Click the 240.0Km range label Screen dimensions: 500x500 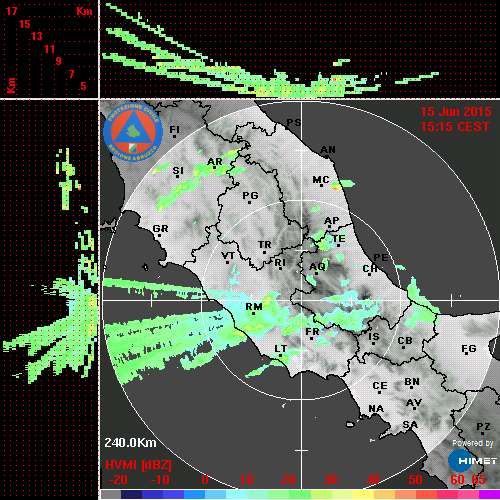130,443
